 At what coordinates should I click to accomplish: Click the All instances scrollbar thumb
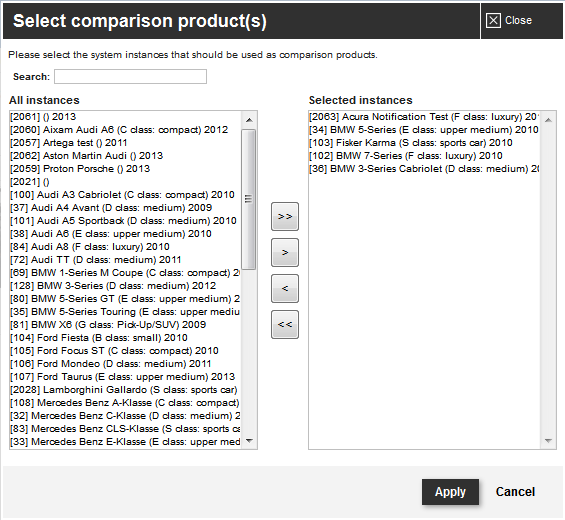point(248,199)
